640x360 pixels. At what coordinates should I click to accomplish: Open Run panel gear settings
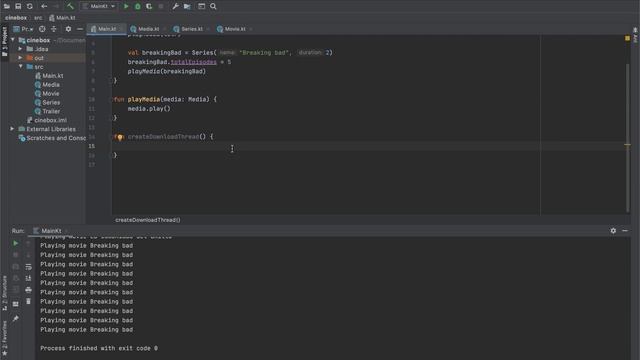coord(613,231)
